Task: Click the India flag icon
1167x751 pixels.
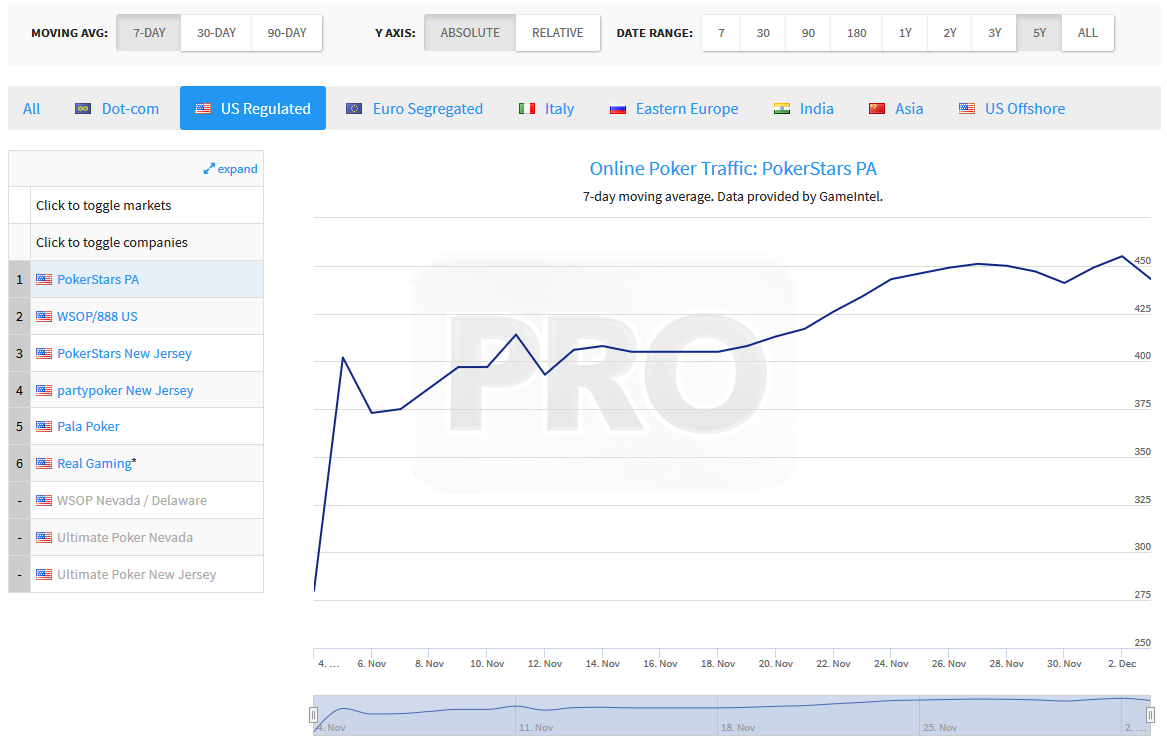Action: click(x=781, y=109)
